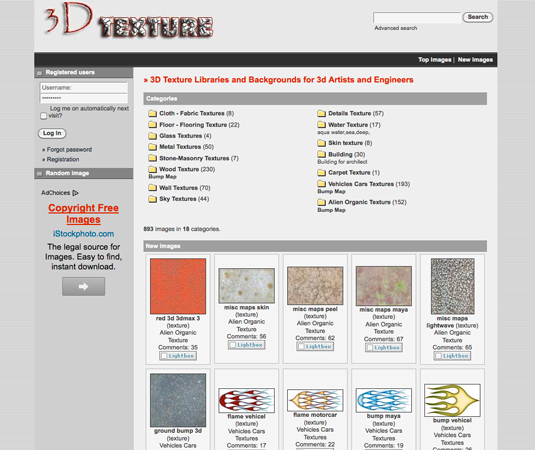Open the Details Texture folder icon

pyautogui.click(x=321, y=113)
